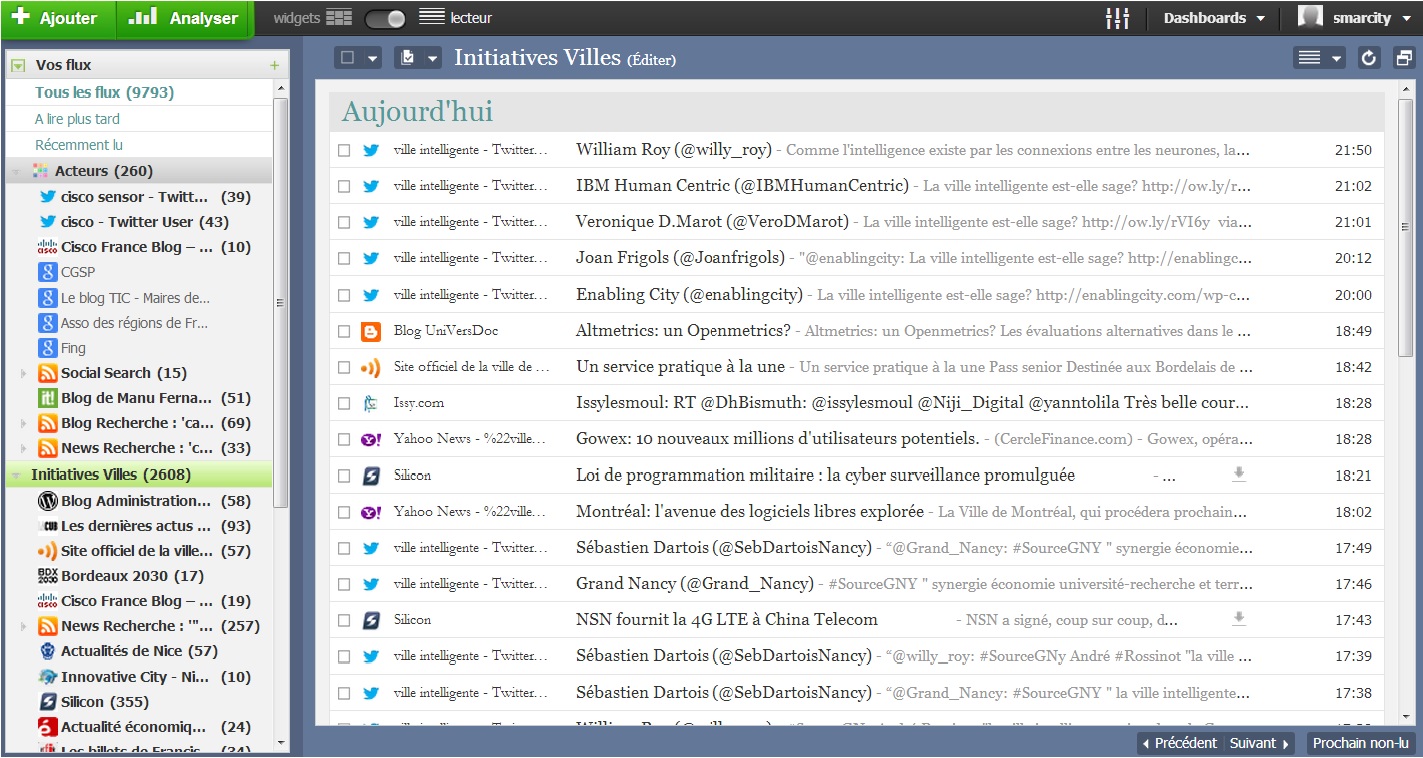Open Le blog TIC - Maires feed
Viewport: 1423px width, 758px height.
click(135, 298)
